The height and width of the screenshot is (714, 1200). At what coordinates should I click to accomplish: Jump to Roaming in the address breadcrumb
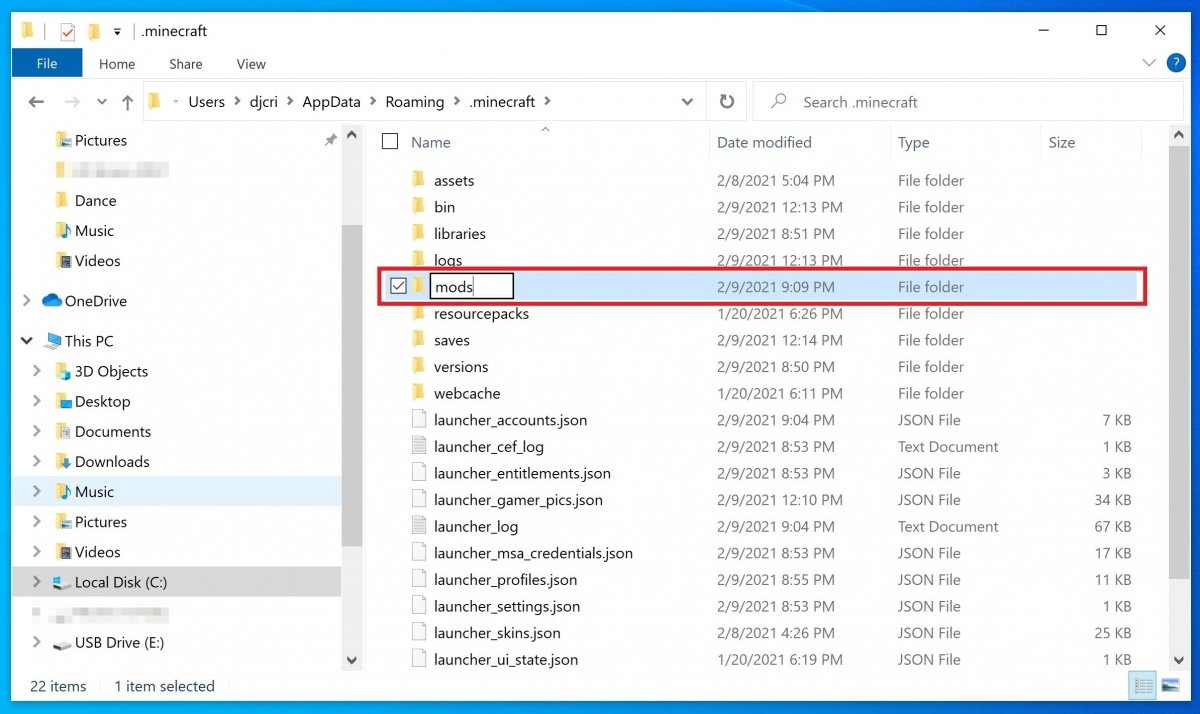(414, 102)
